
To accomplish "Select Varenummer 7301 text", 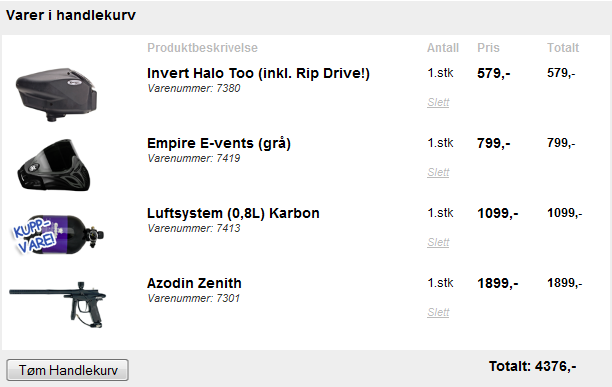I will click(194, 298).
